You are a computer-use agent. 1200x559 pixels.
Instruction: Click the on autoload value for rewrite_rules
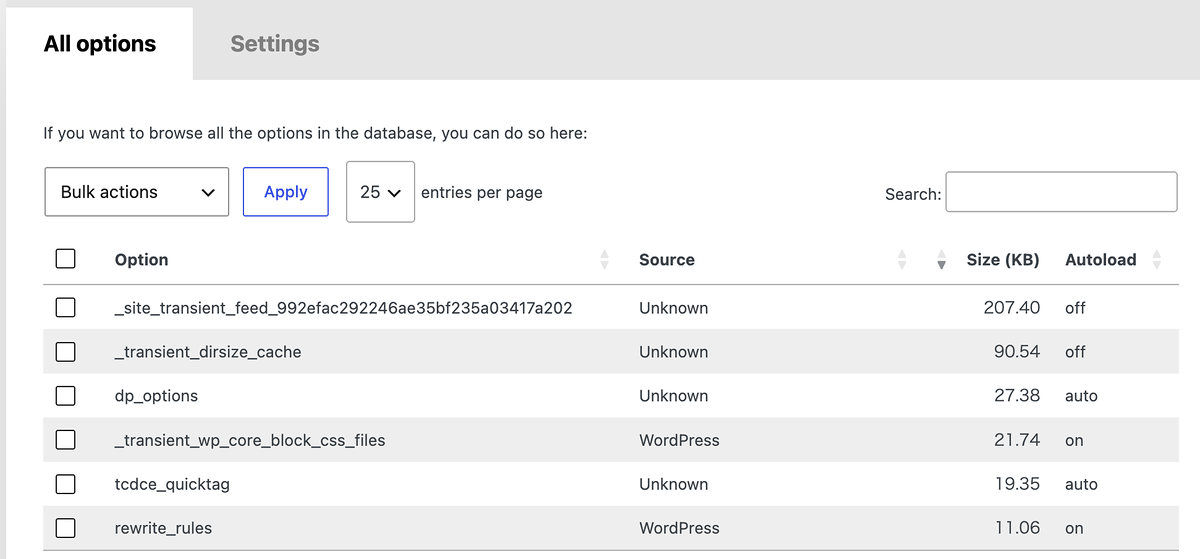[x=1074, y=528]
